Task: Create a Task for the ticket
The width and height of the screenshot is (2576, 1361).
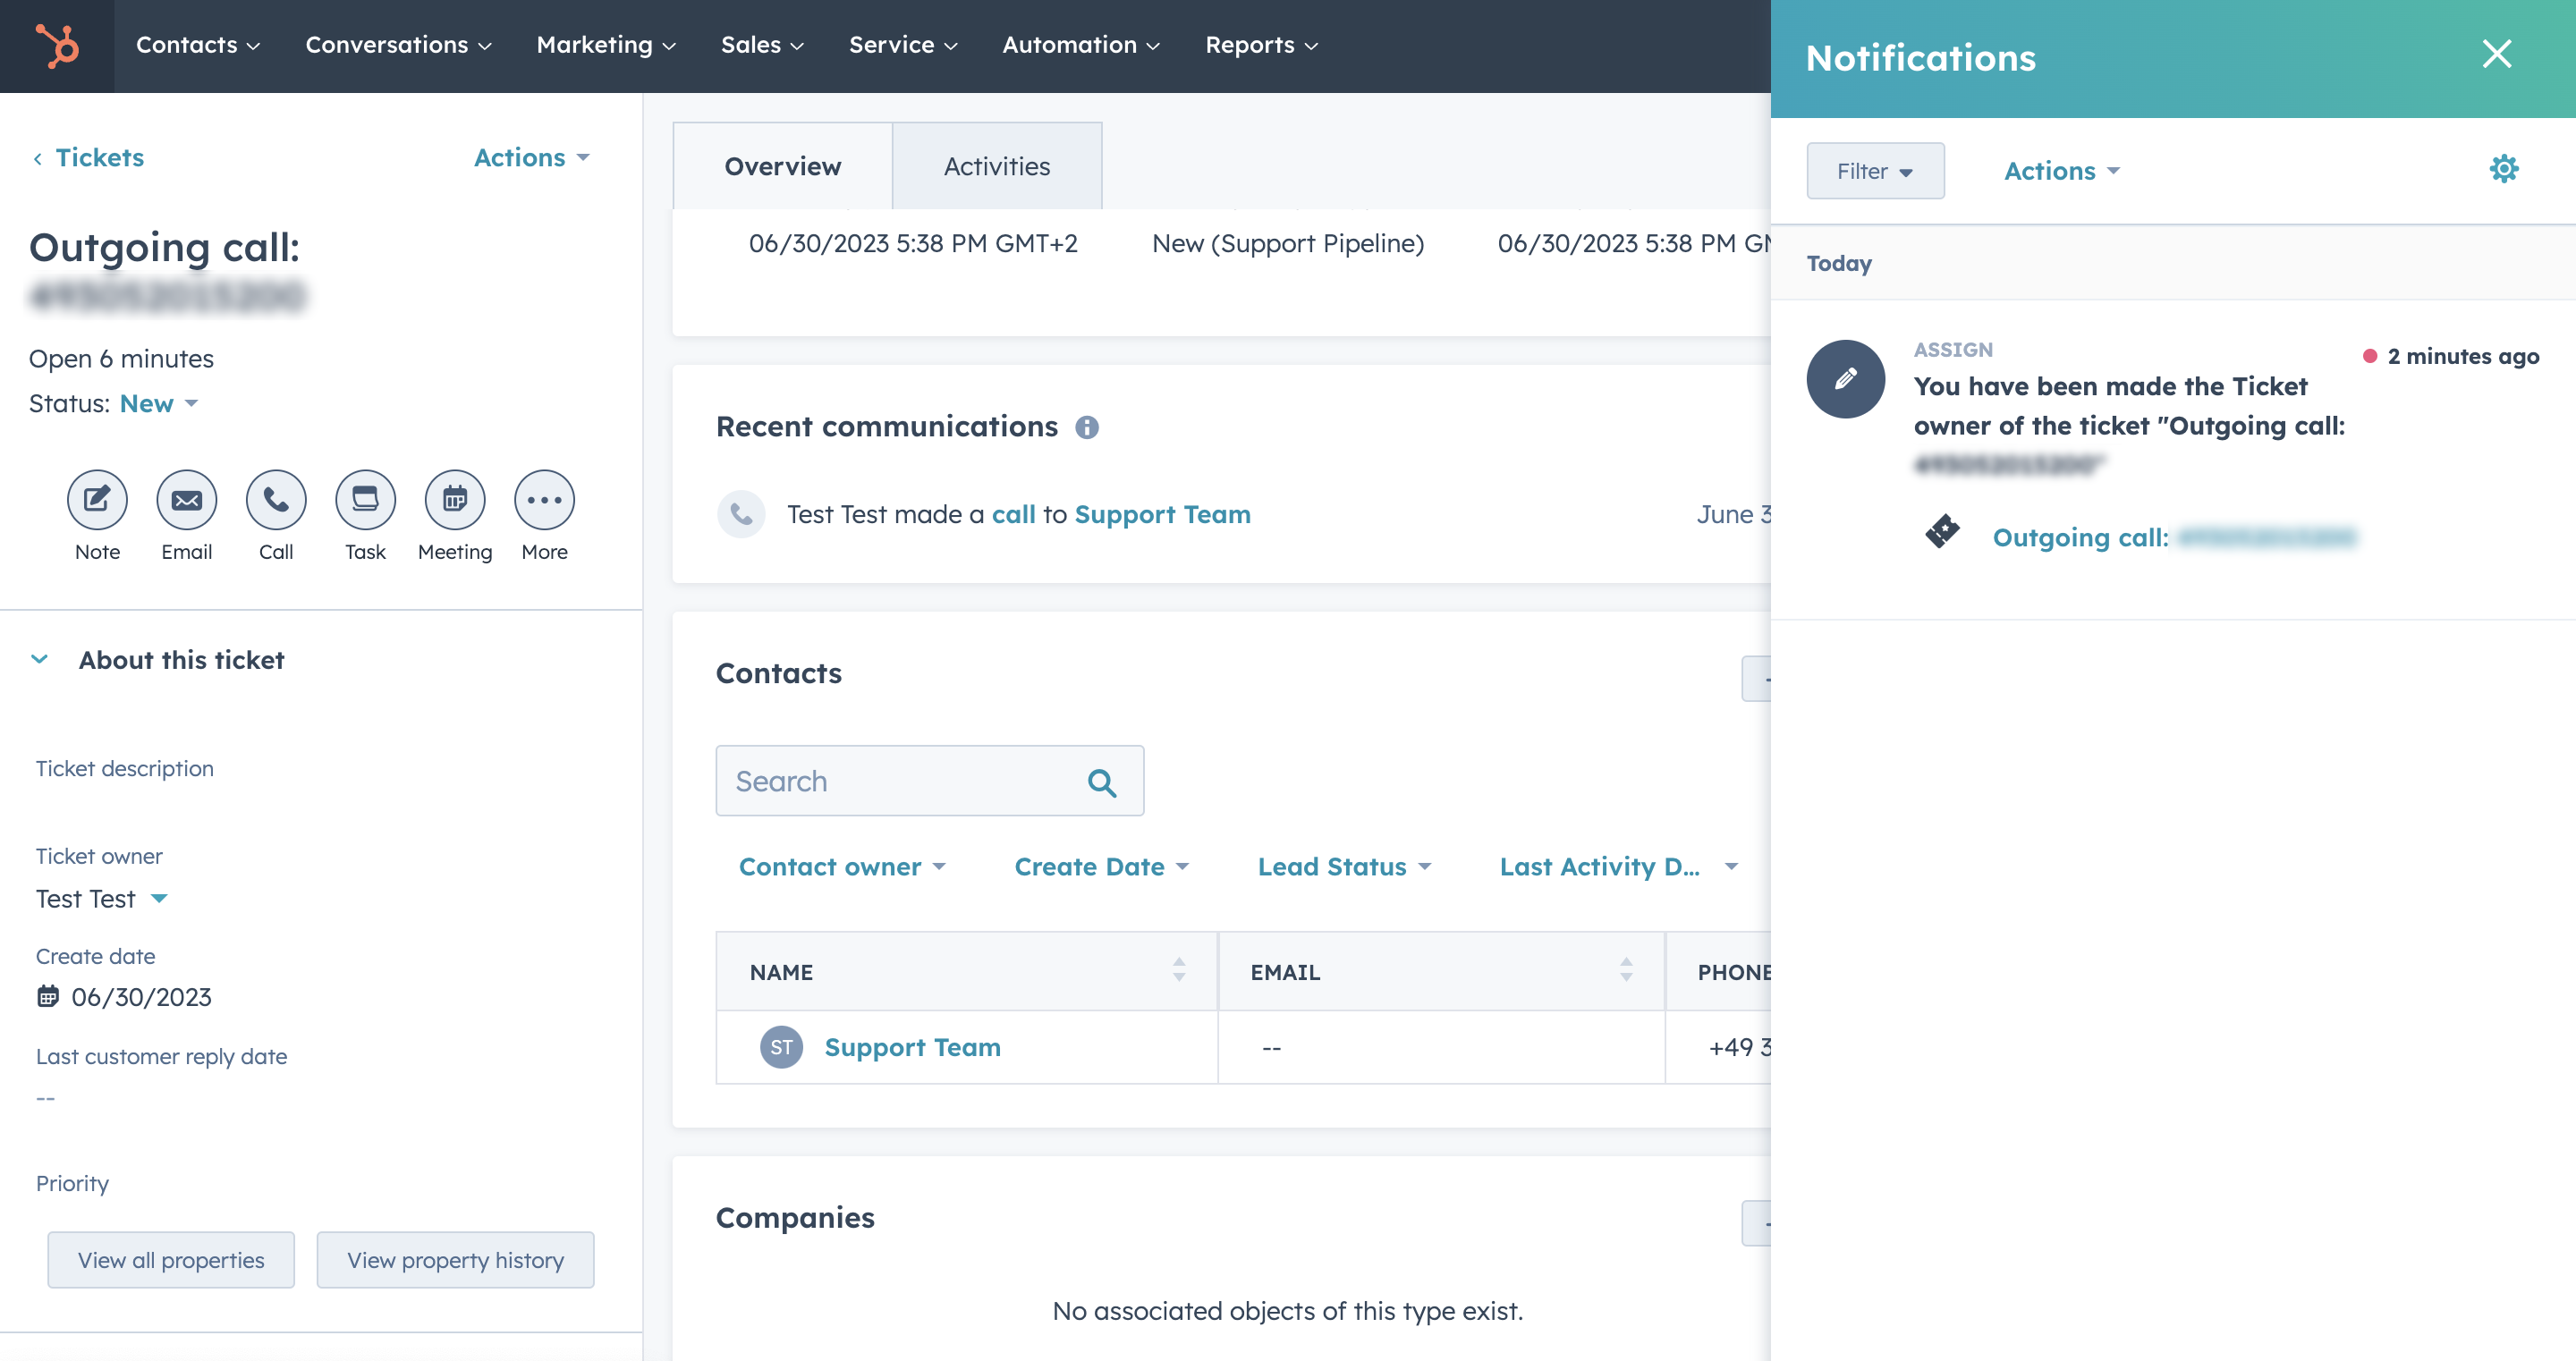Action: click(365, 500)
